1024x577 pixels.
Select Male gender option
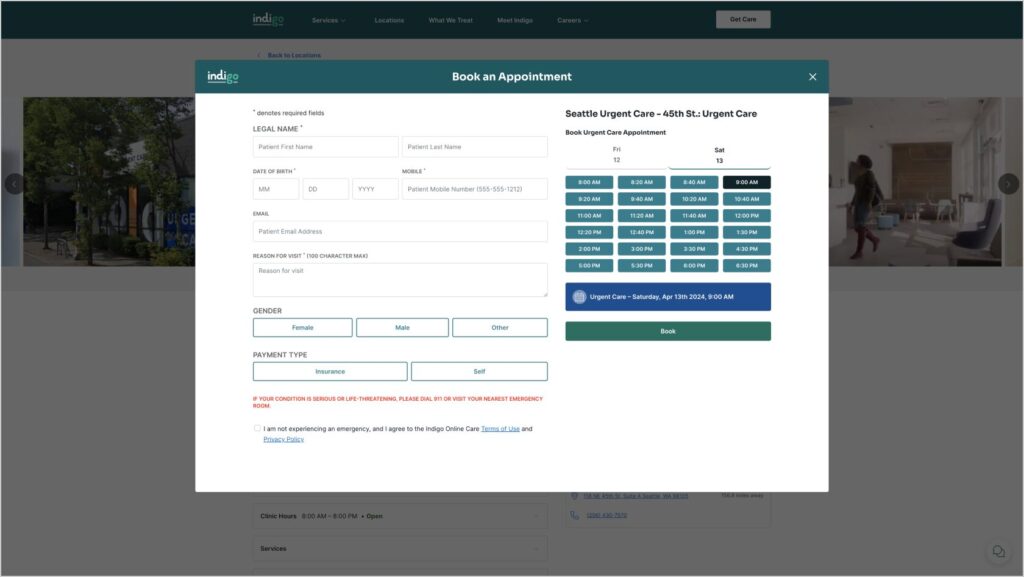tap(402, 328)
